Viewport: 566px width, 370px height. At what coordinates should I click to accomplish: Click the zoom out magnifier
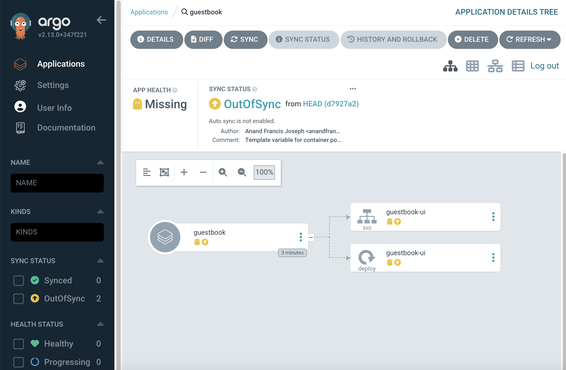(242, 172)
